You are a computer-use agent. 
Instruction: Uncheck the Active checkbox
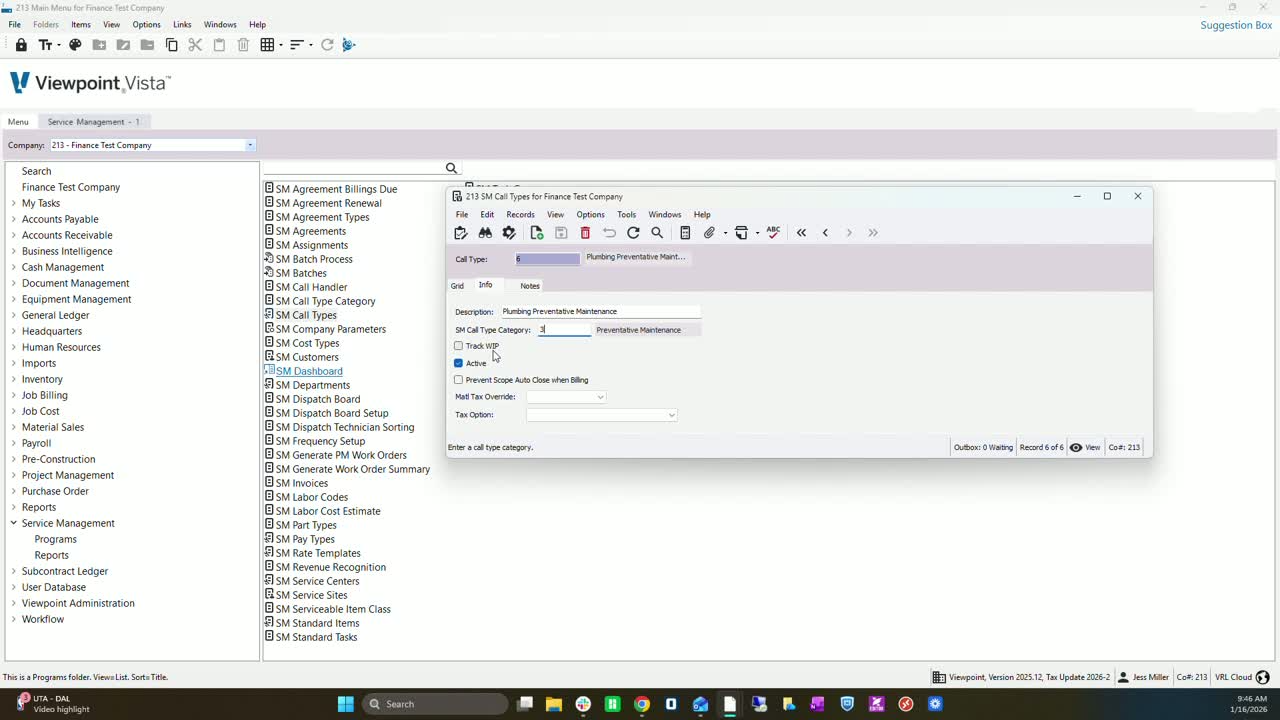click(x=459, y=363)
